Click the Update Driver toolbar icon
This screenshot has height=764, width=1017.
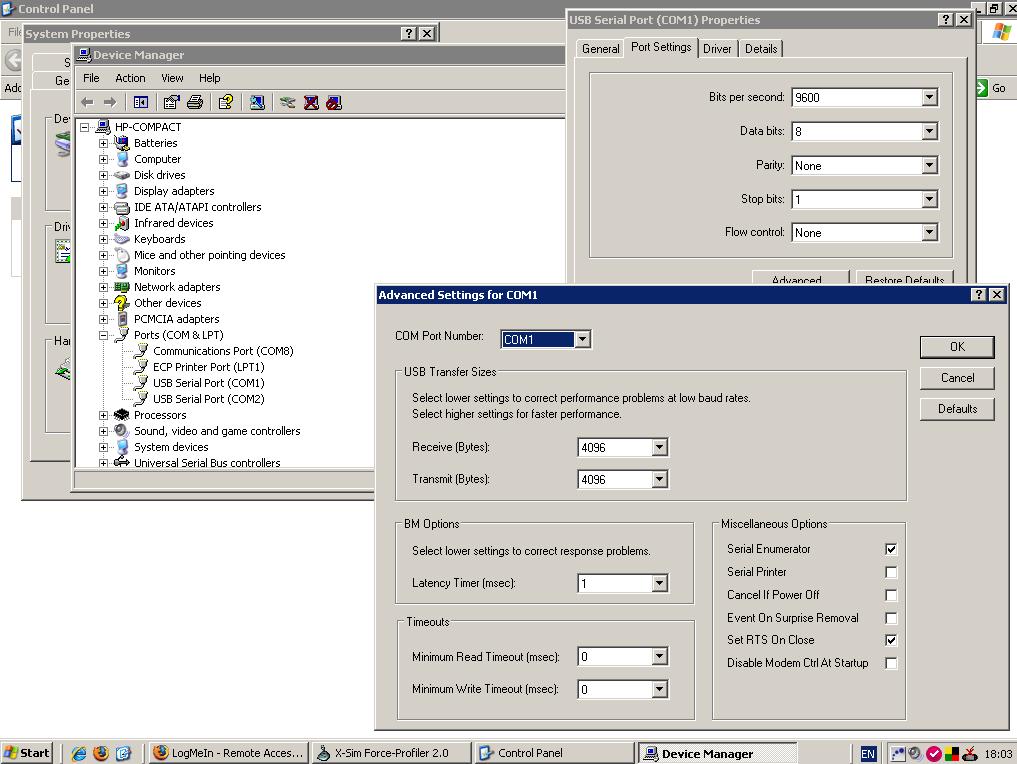[x=287, y=102]
